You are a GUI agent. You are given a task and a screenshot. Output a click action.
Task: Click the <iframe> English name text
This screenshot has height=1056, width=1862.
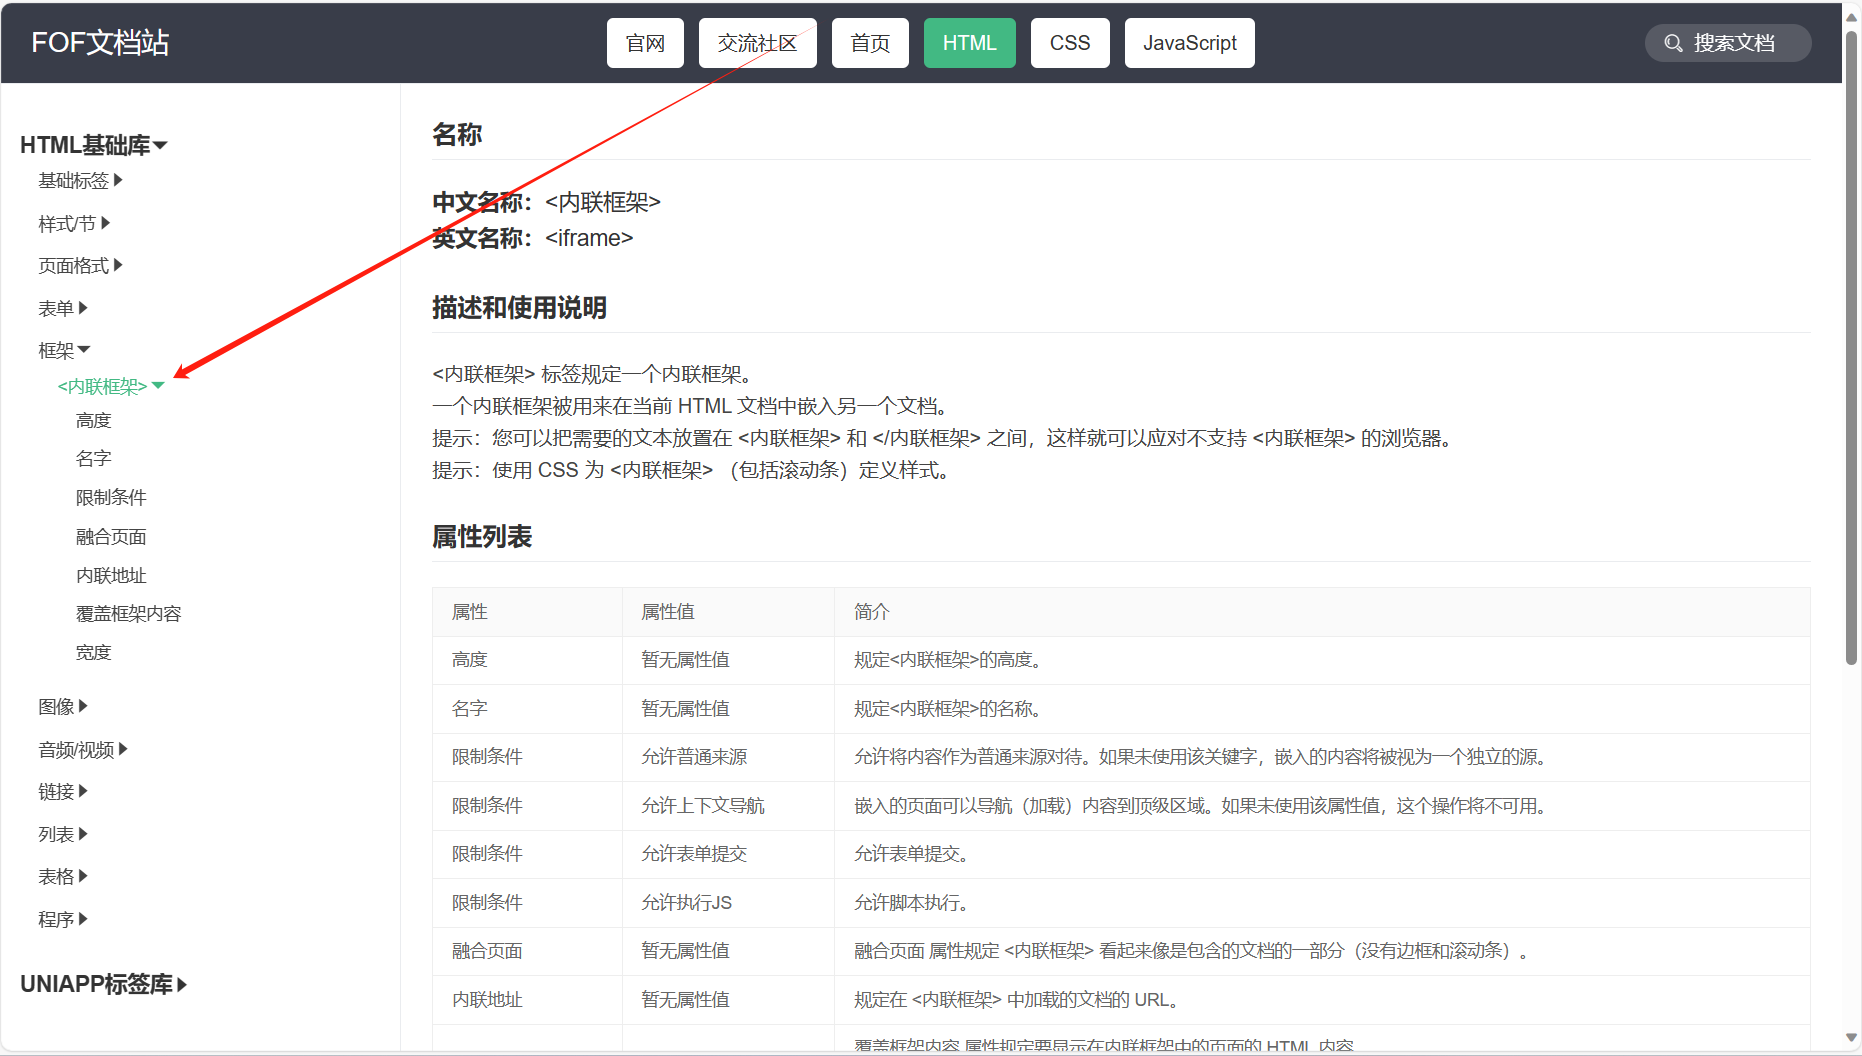589,238
